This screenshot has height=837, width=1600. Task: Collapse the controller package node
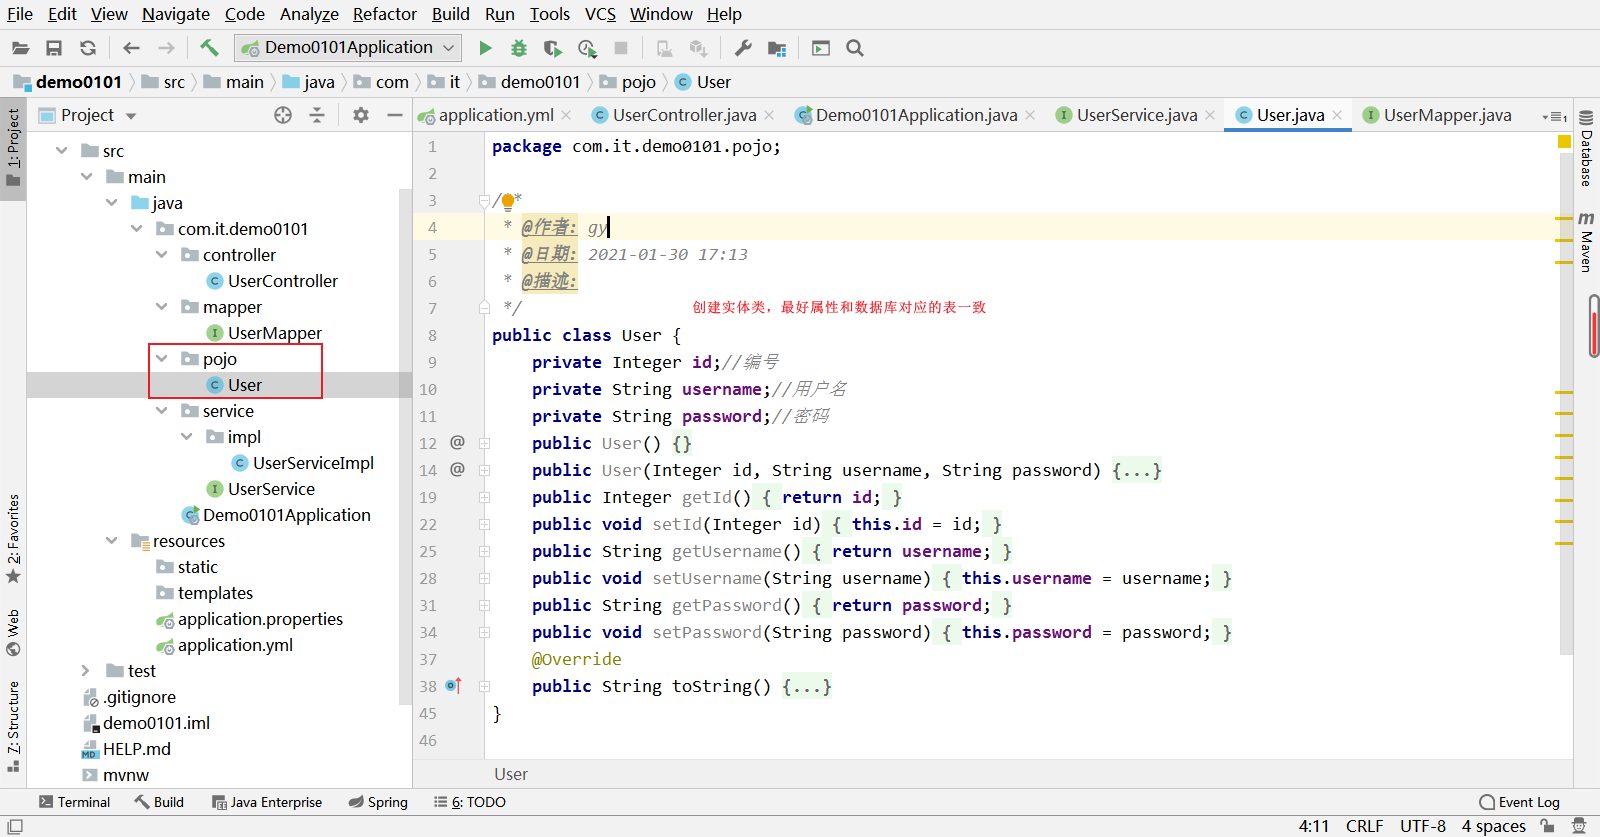pos(162,254)
